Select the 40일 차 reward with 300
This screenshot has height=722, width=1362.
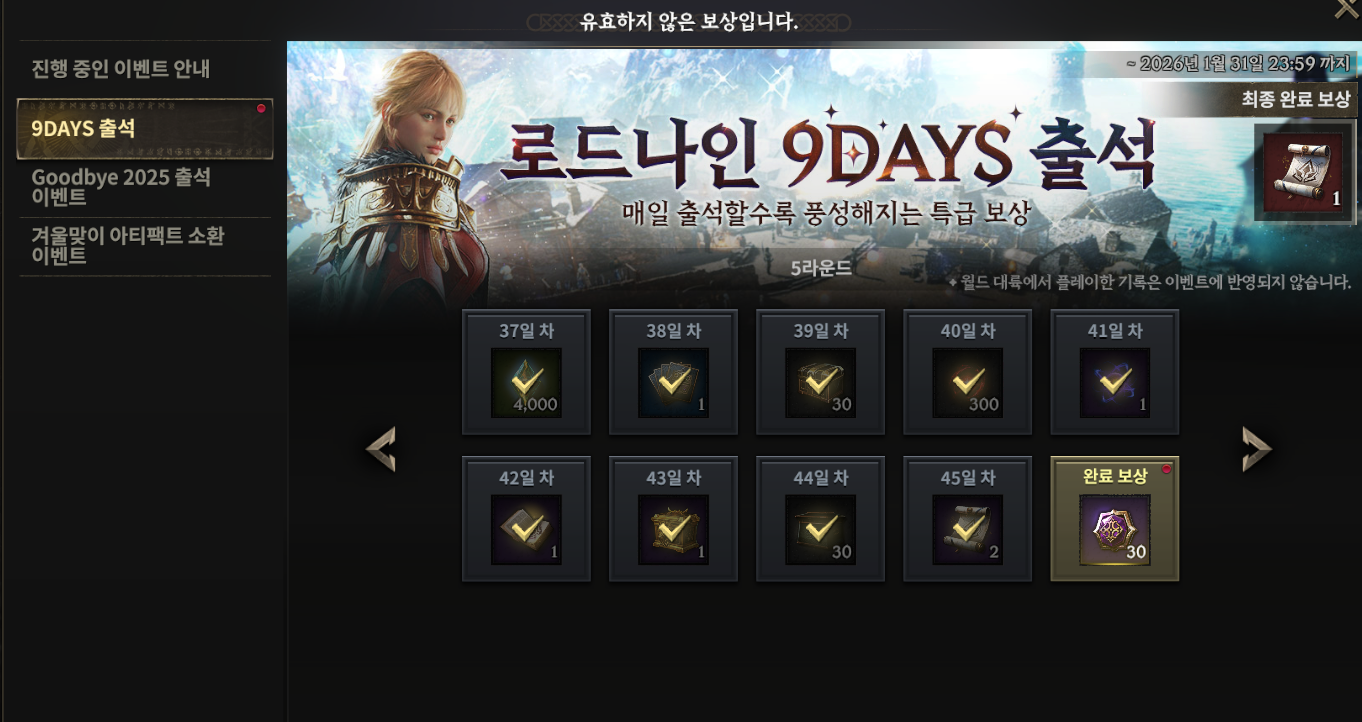pos(968,383)
